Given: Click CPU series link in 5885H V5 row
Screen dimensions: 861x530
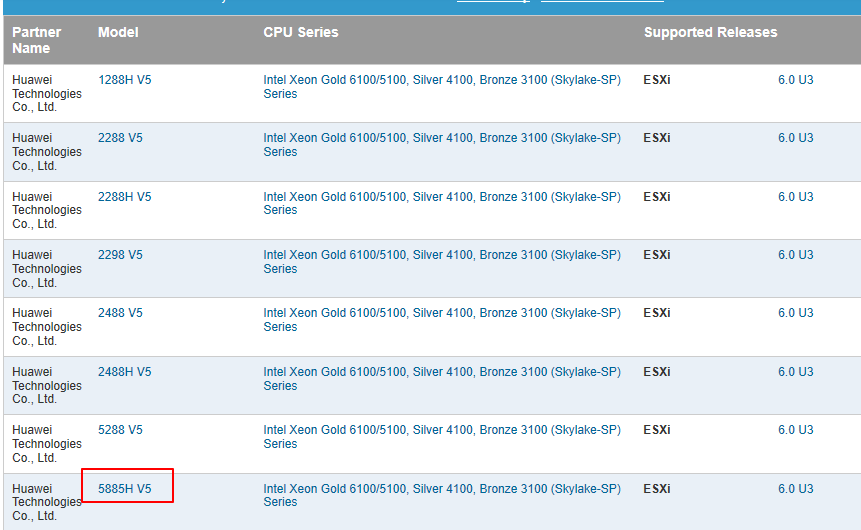Looking at the screenshot, I should pos(442,495).
